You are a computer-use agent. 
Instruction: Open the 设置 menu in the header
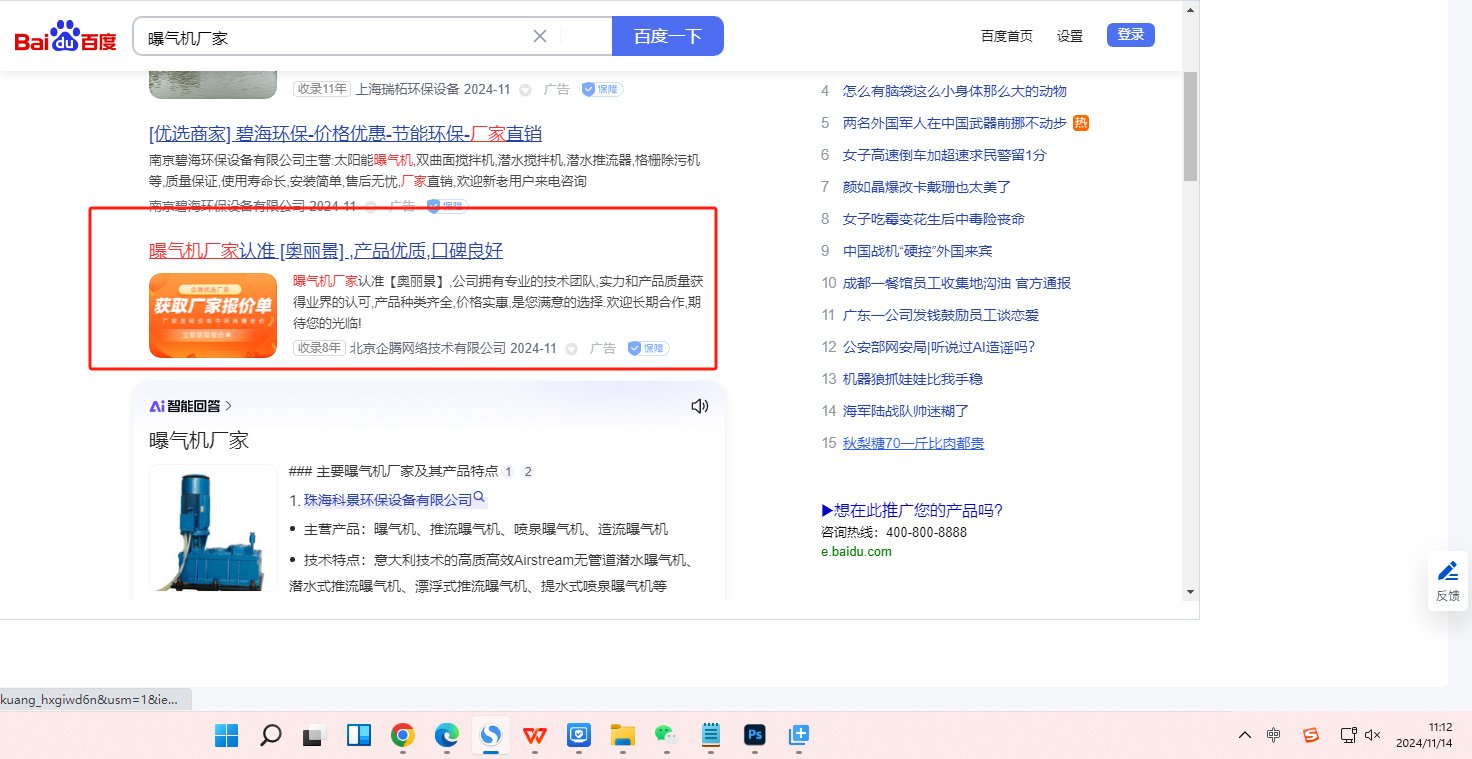pyautogui.click(x=1070, y=36)
